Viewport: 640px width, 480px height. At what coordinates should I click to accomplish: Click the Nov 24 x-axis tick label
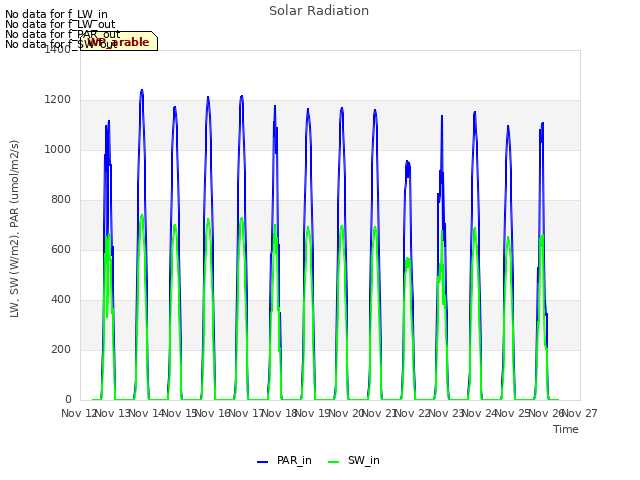point(480,413)
